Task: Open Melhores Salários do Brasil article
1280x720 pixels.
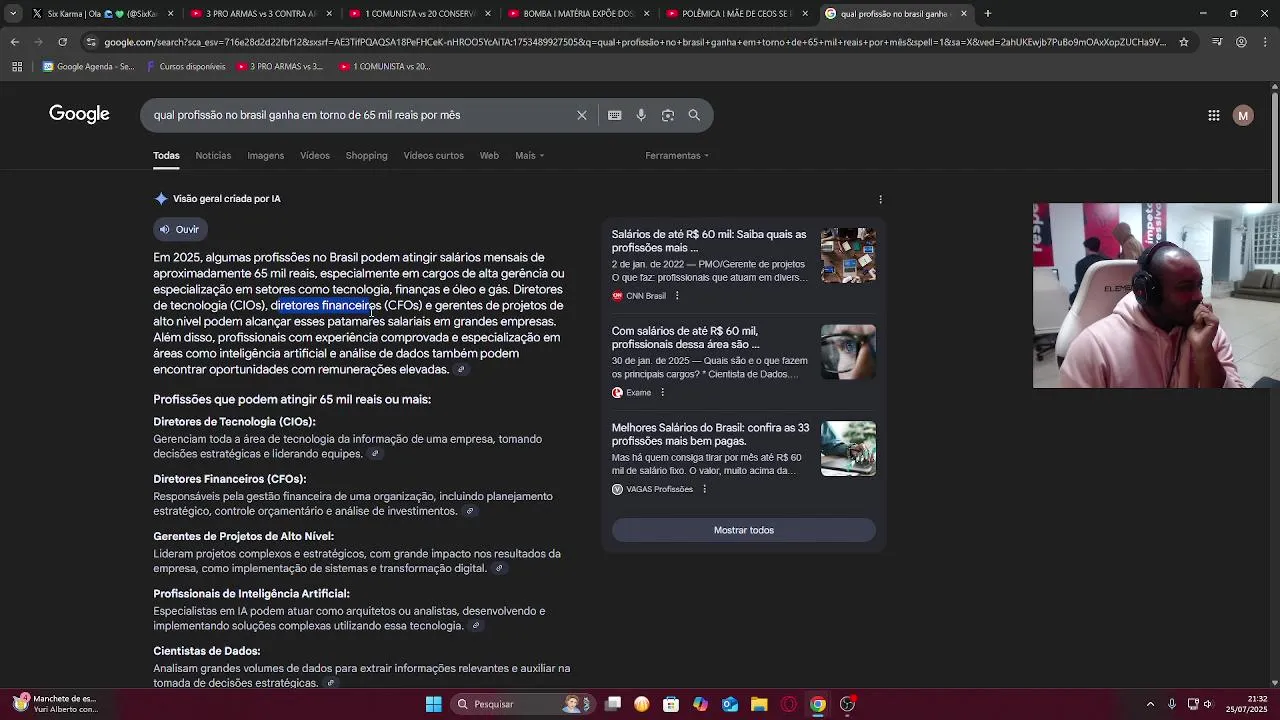Action: click(710, 434)
